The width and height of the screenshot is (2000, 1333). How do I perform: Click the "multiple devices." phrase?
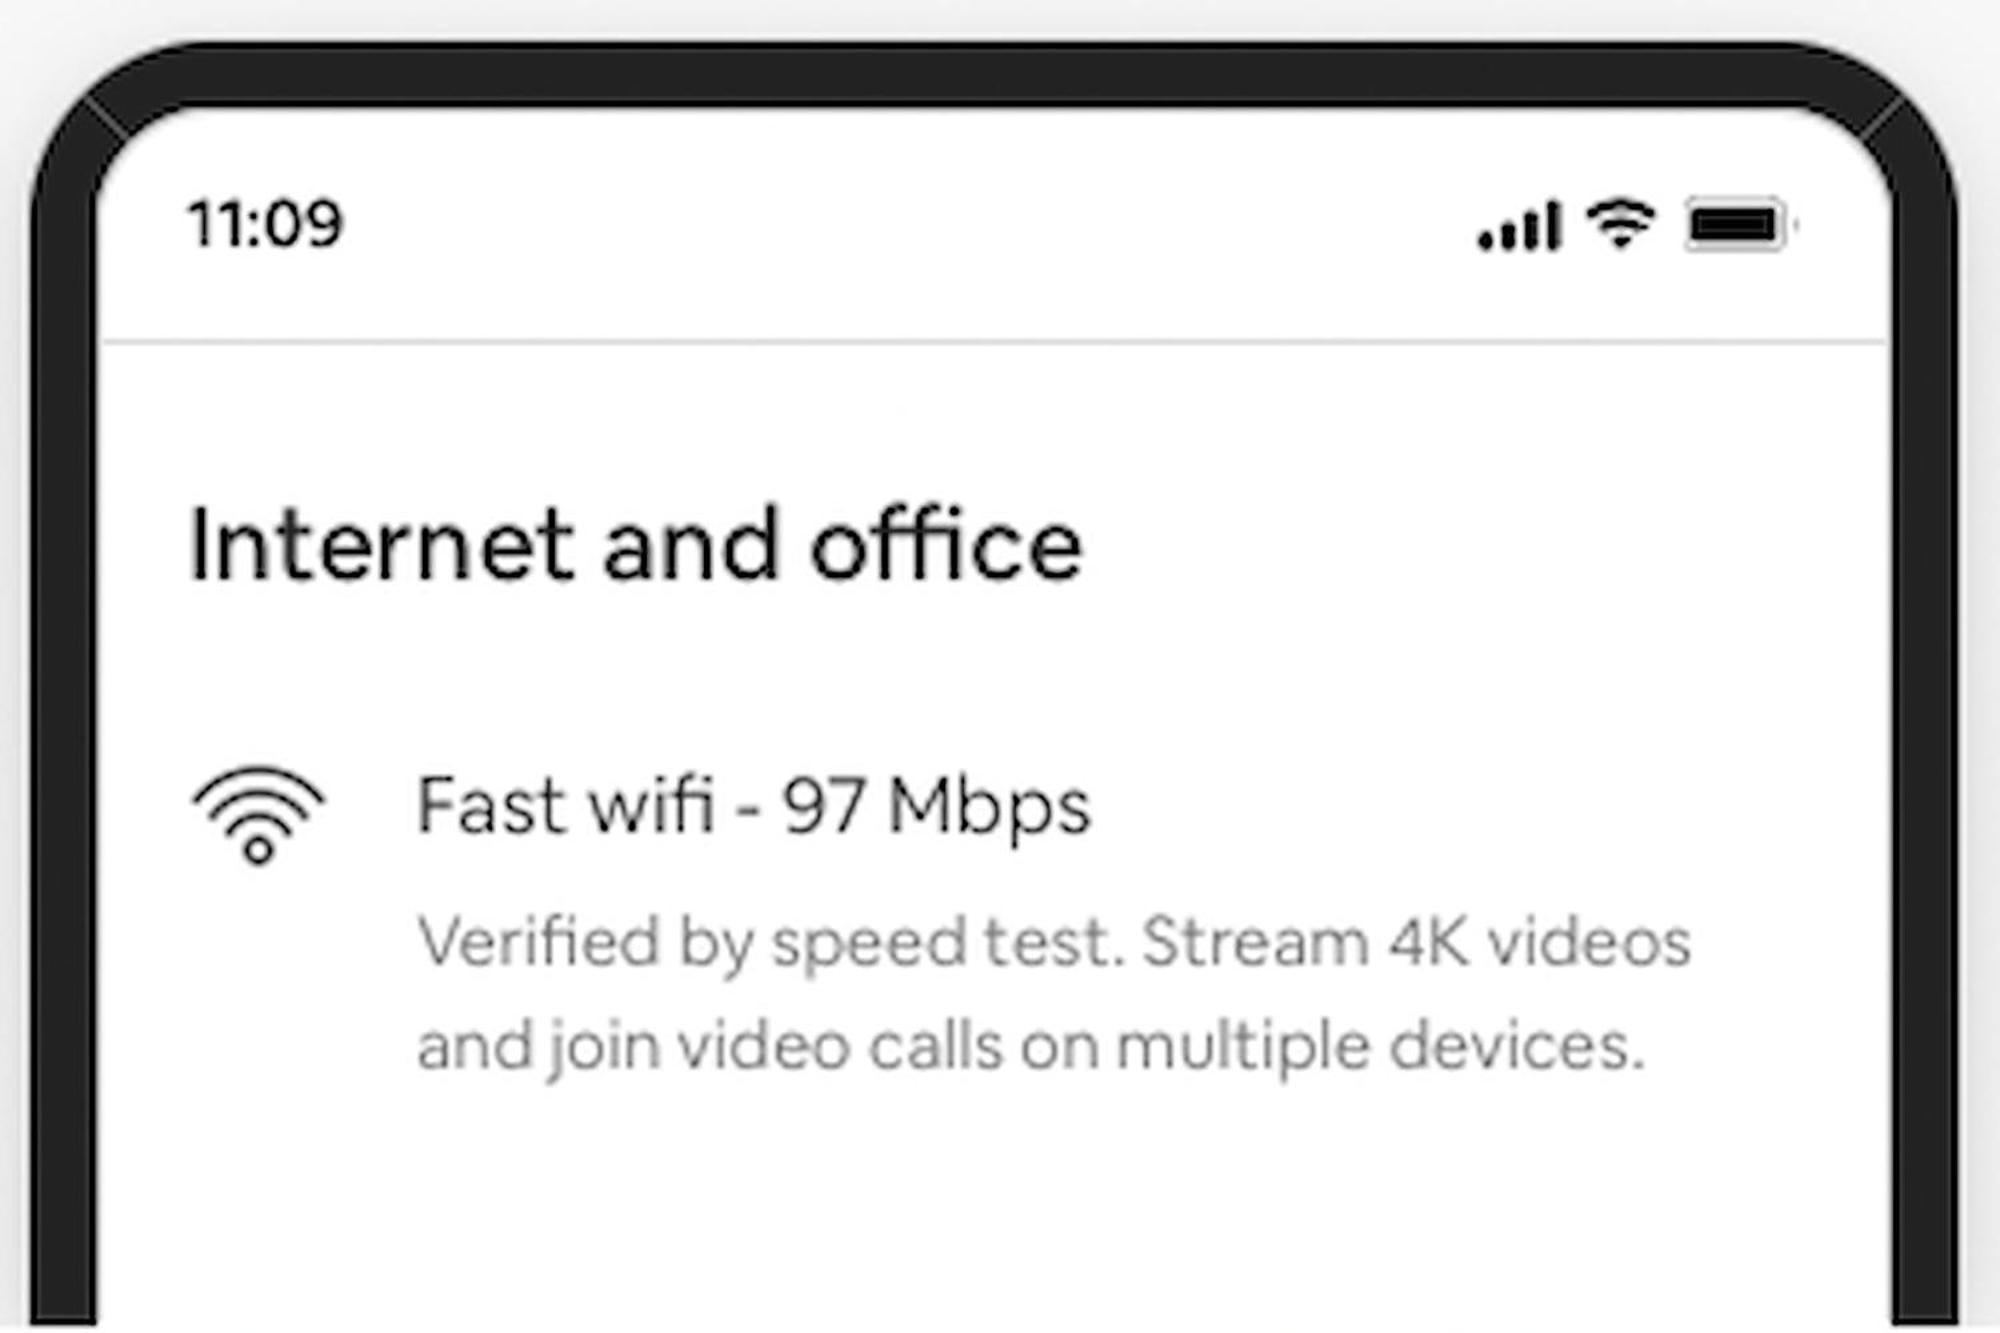coord(1380,1047)
